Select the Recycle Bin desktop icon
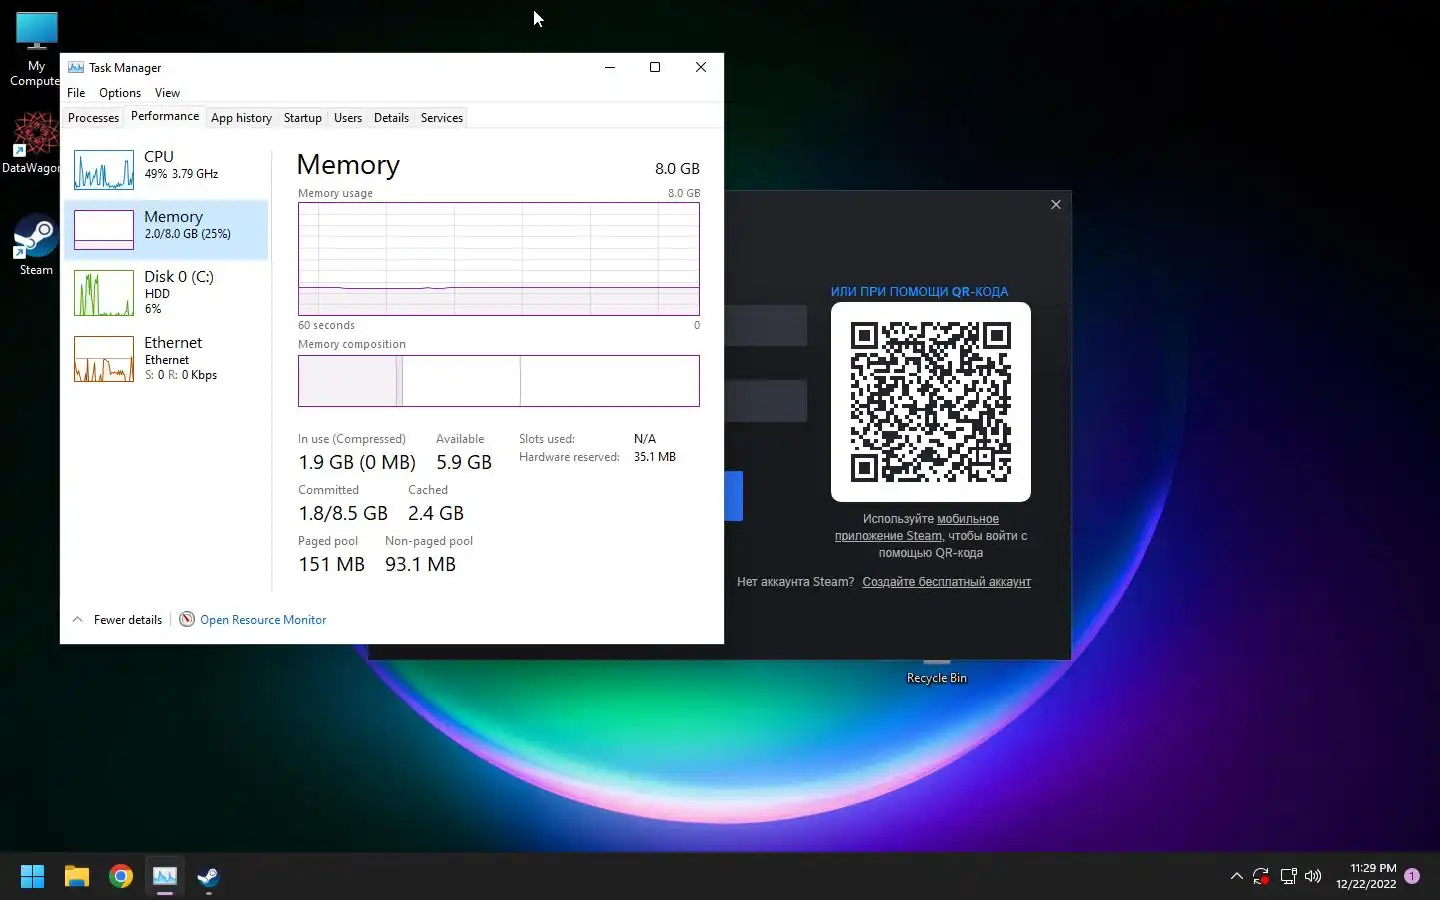 (x=936, y=672)
